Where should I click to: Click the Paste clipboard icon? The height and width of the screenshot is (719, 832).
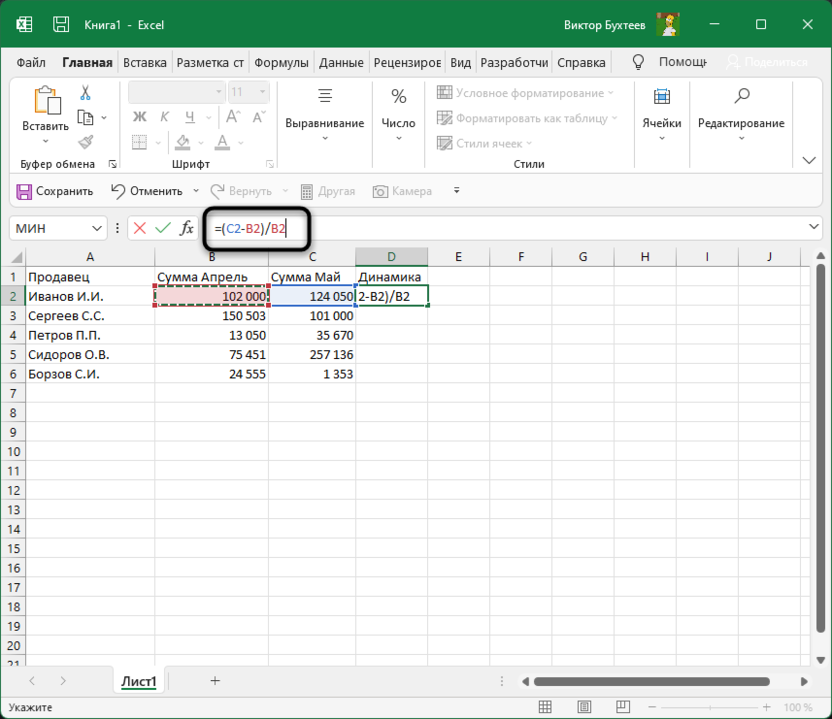pos(46,100)
